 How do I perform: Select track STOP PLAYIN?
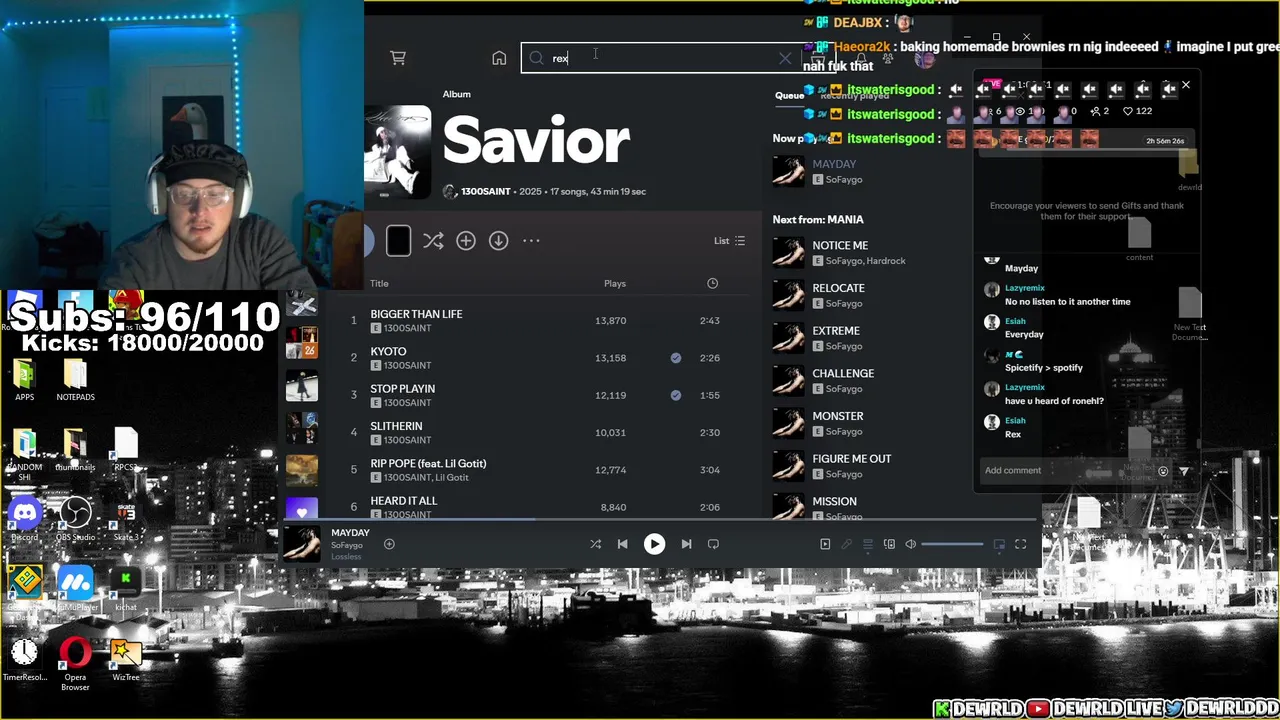pyautogui.click(x=402, y=388)
